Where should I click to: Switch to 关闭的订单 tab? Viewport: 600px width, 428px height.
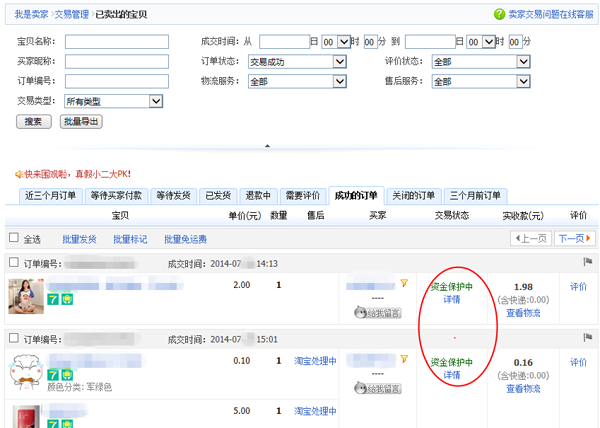tap(414, 196)
